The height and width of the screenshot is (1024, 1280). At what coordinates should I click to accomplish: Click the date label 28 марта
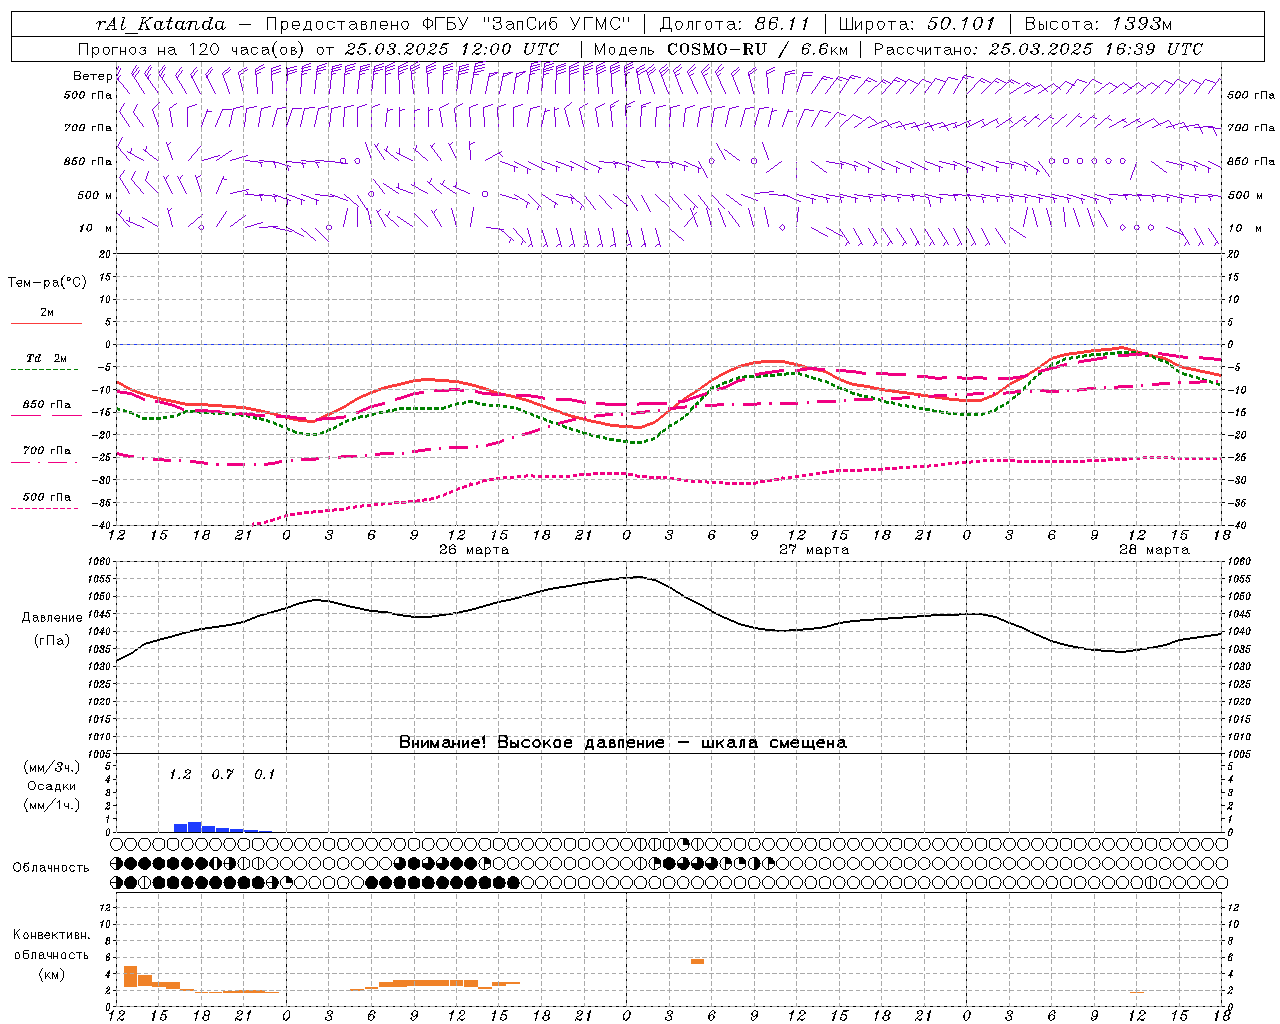1154,549
